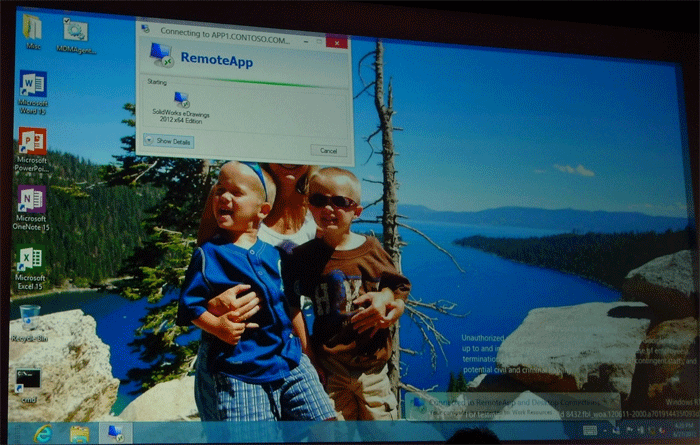
Task: Launch Microsoft PowerPoint desktop shortcut
Action: [32, 141]
